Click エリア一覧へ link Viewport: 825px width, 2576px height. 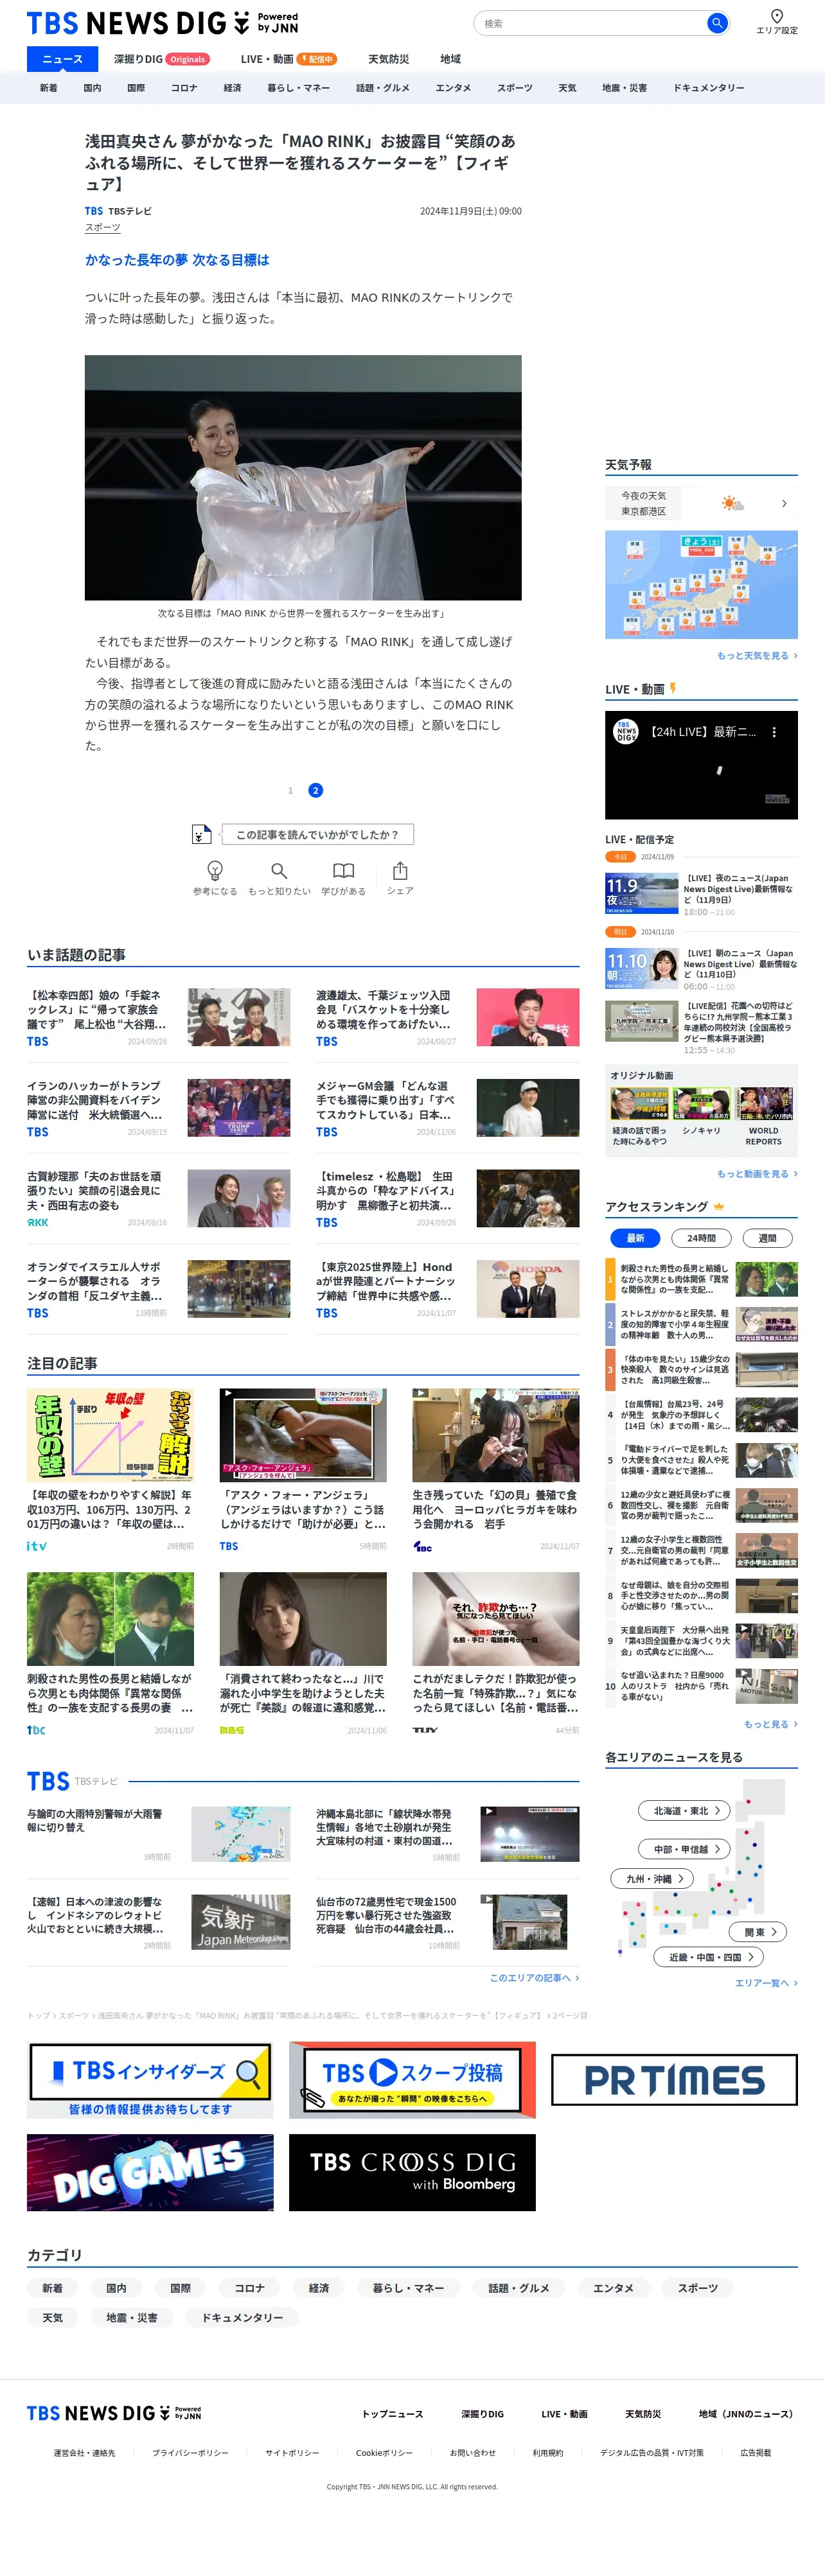(766, 1982)
